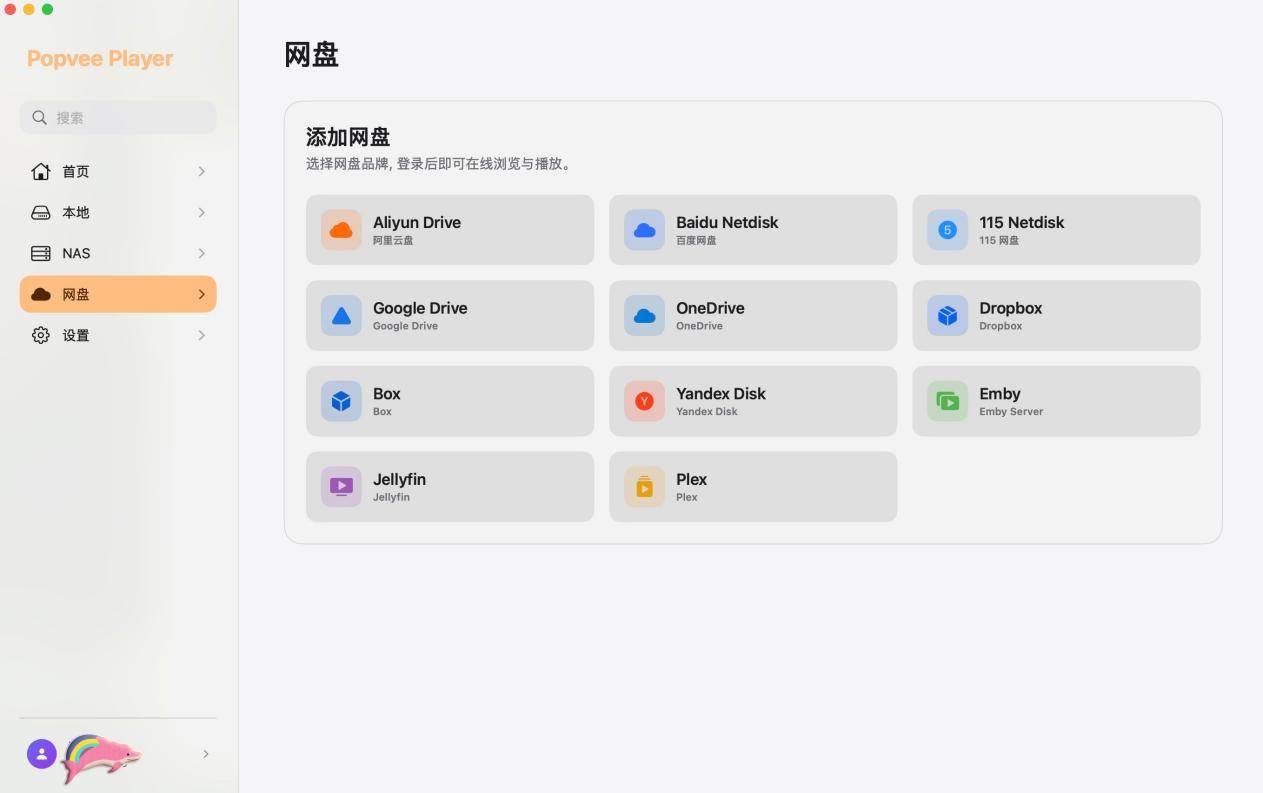Viewport: 1263px width, 793px height.
Task: Choose the Google Drive card
Action: pos(450,316)
